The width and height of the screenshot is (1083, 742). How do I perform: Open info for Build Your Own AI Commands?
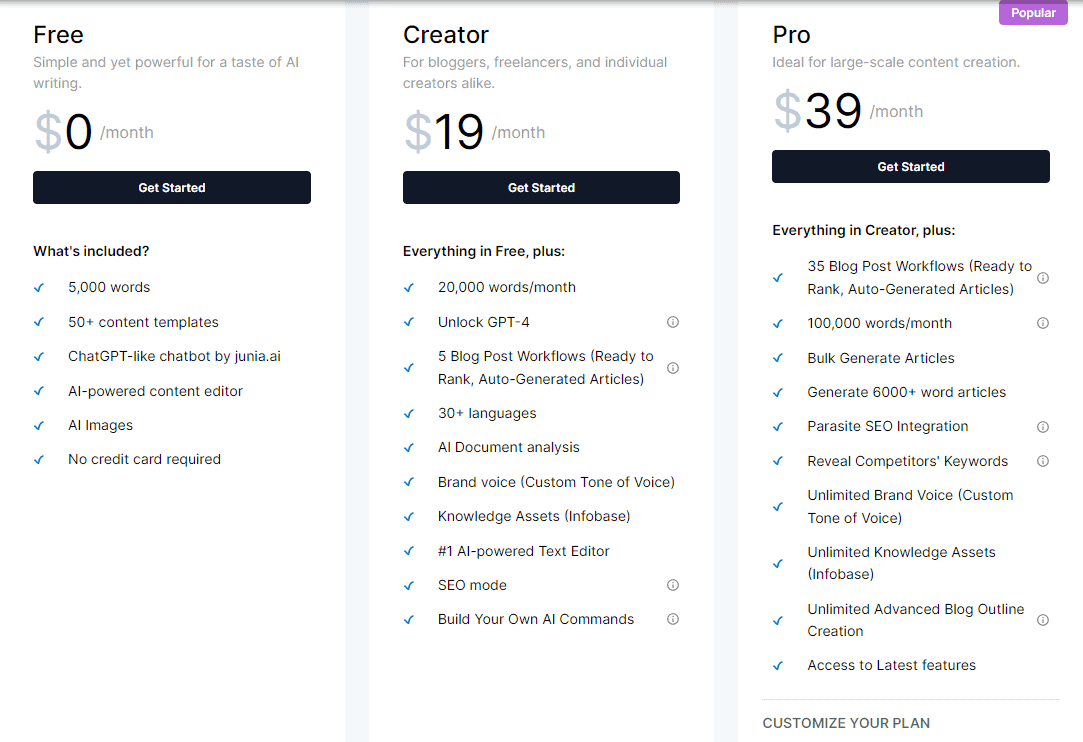tap(673, 619)
